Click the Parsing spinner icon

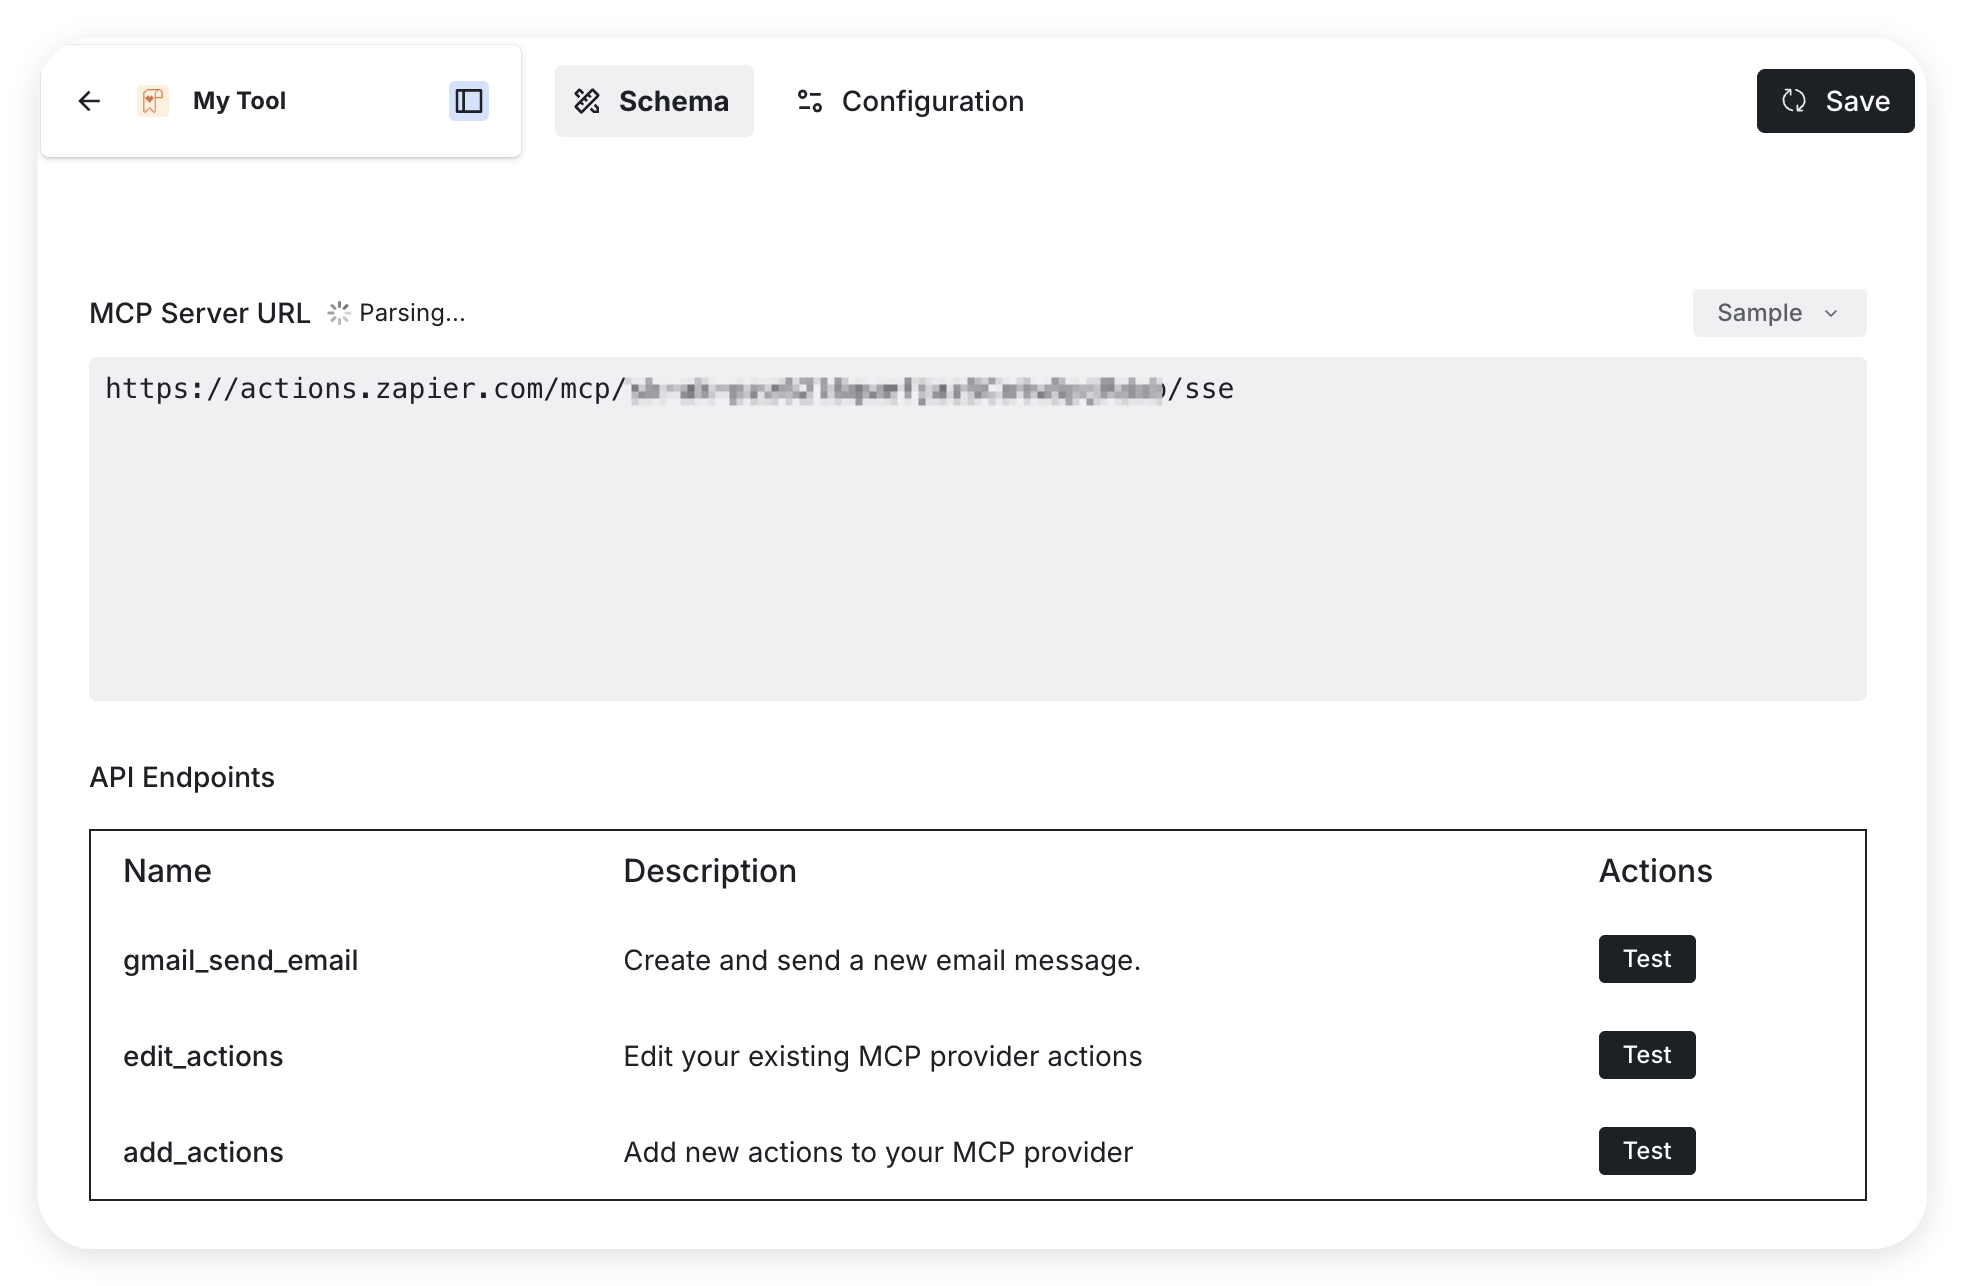[x=339, y=313]
